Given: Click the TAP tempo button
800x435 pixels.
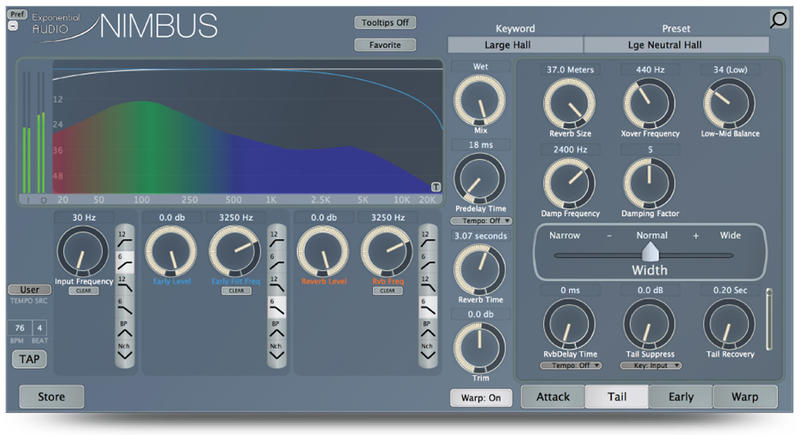Looking at the screenshot, I should click(x=29, y=359).
